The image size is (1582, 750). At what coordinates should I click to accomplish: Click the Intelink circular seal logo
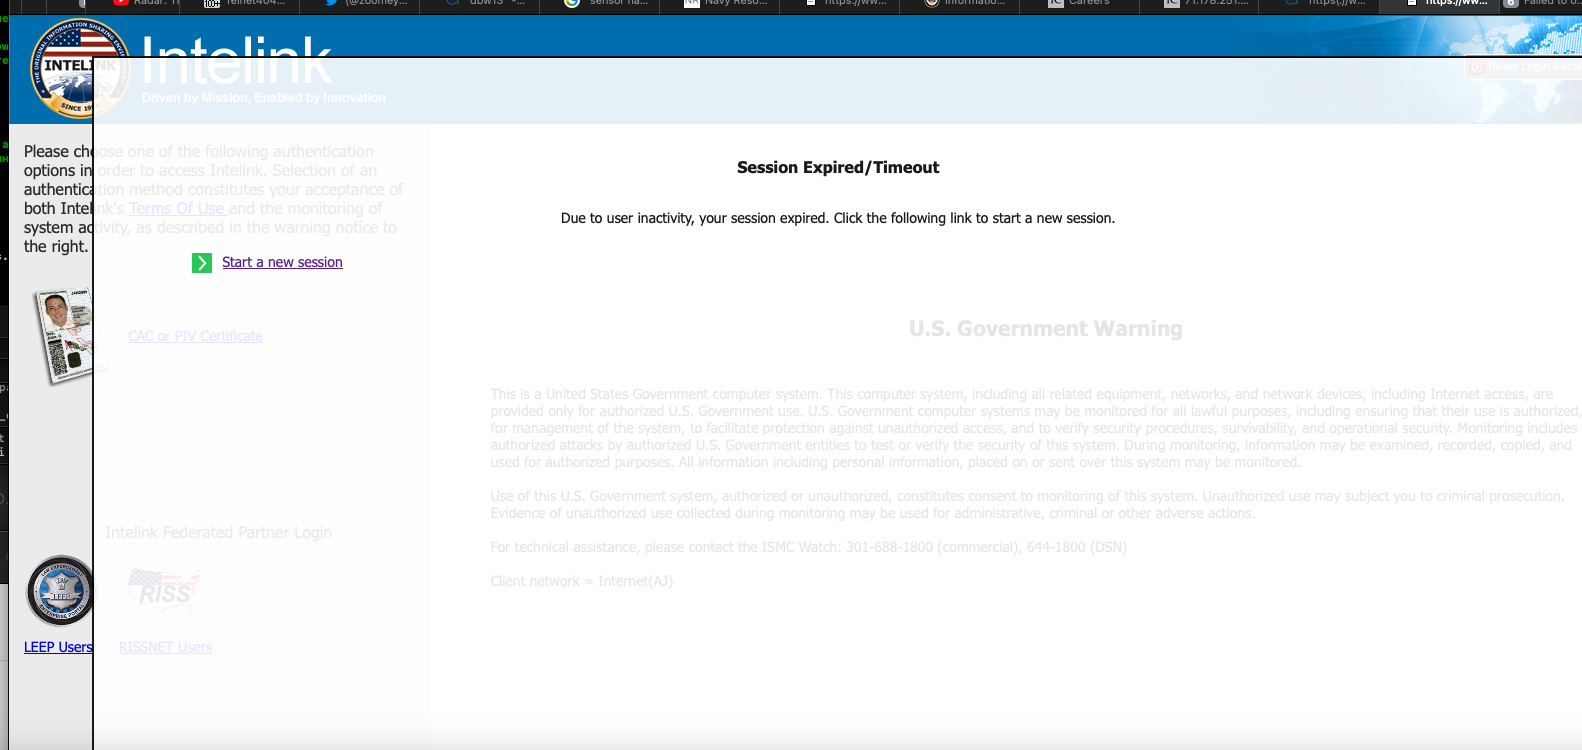tap(79, 67)
